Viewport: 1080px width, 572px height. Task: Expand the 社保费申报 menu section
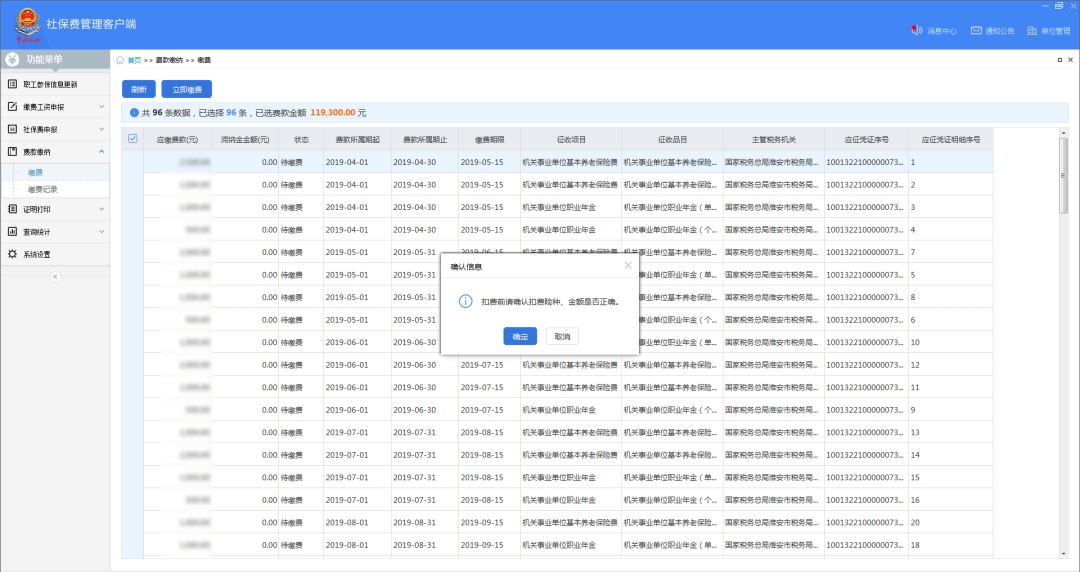[101, 129]
